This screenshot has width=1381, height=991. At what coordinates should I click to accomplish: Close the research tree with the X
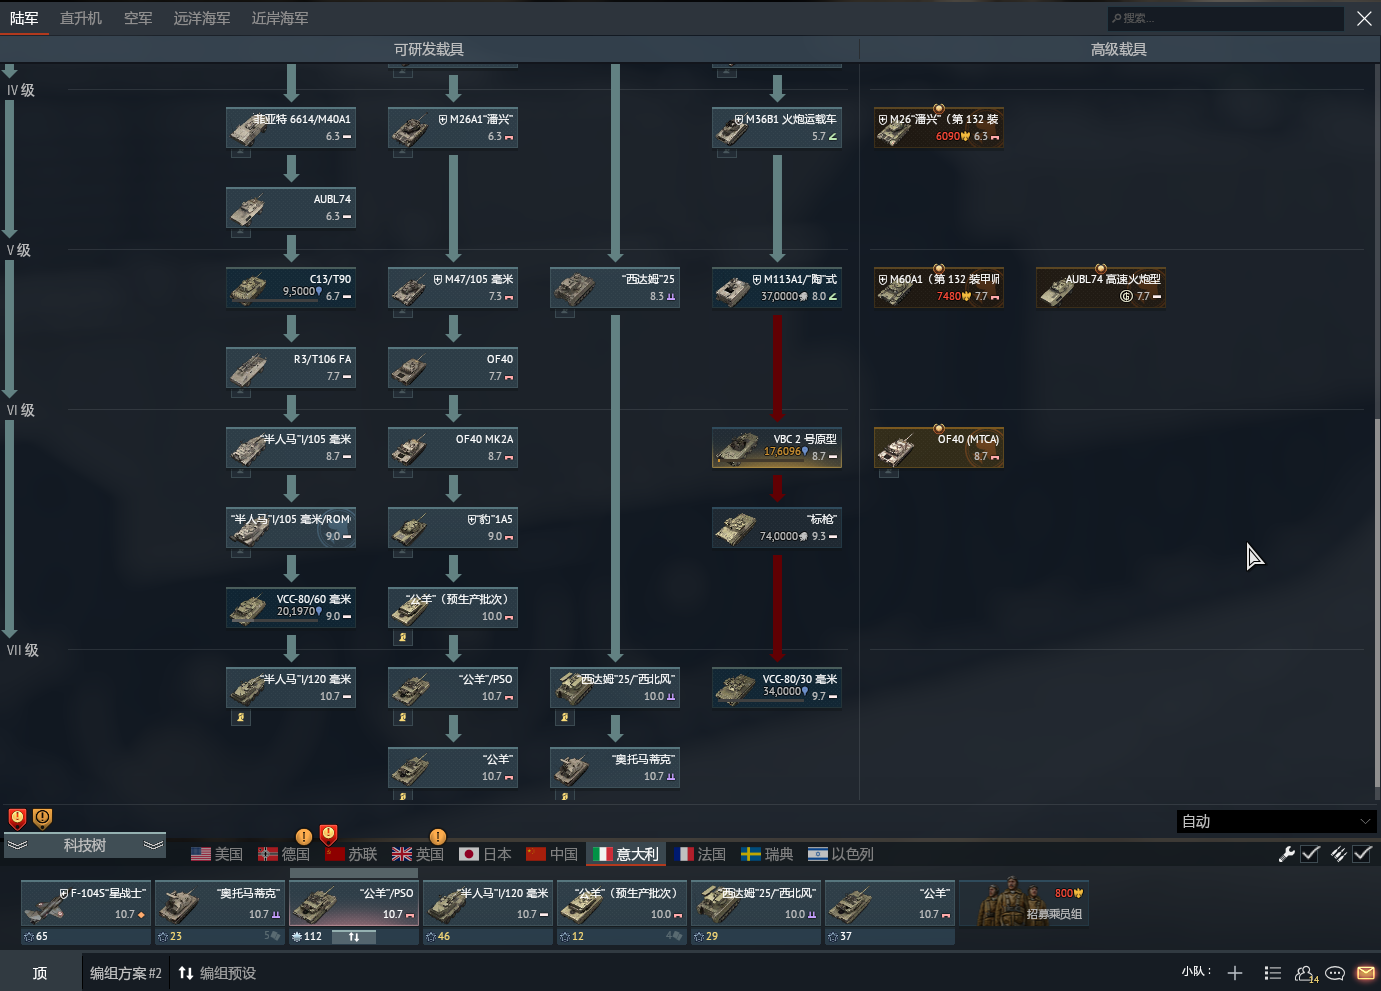click(x=1364, y=18)
